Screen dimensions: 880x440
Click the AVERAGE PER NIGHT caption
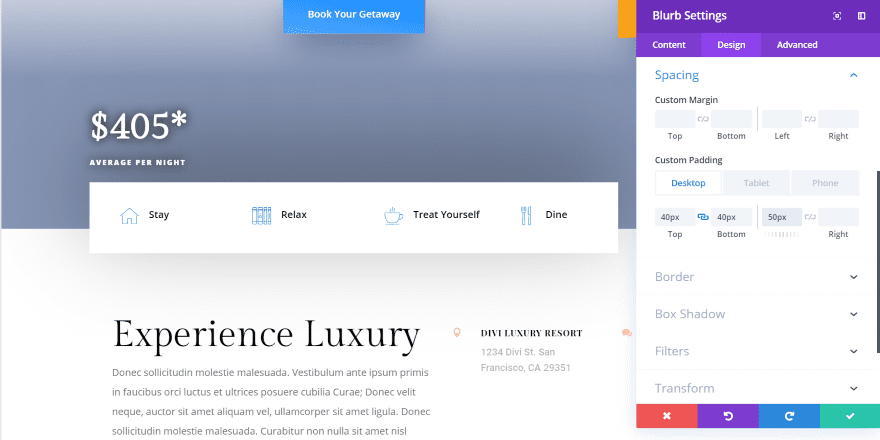[138, 163]
